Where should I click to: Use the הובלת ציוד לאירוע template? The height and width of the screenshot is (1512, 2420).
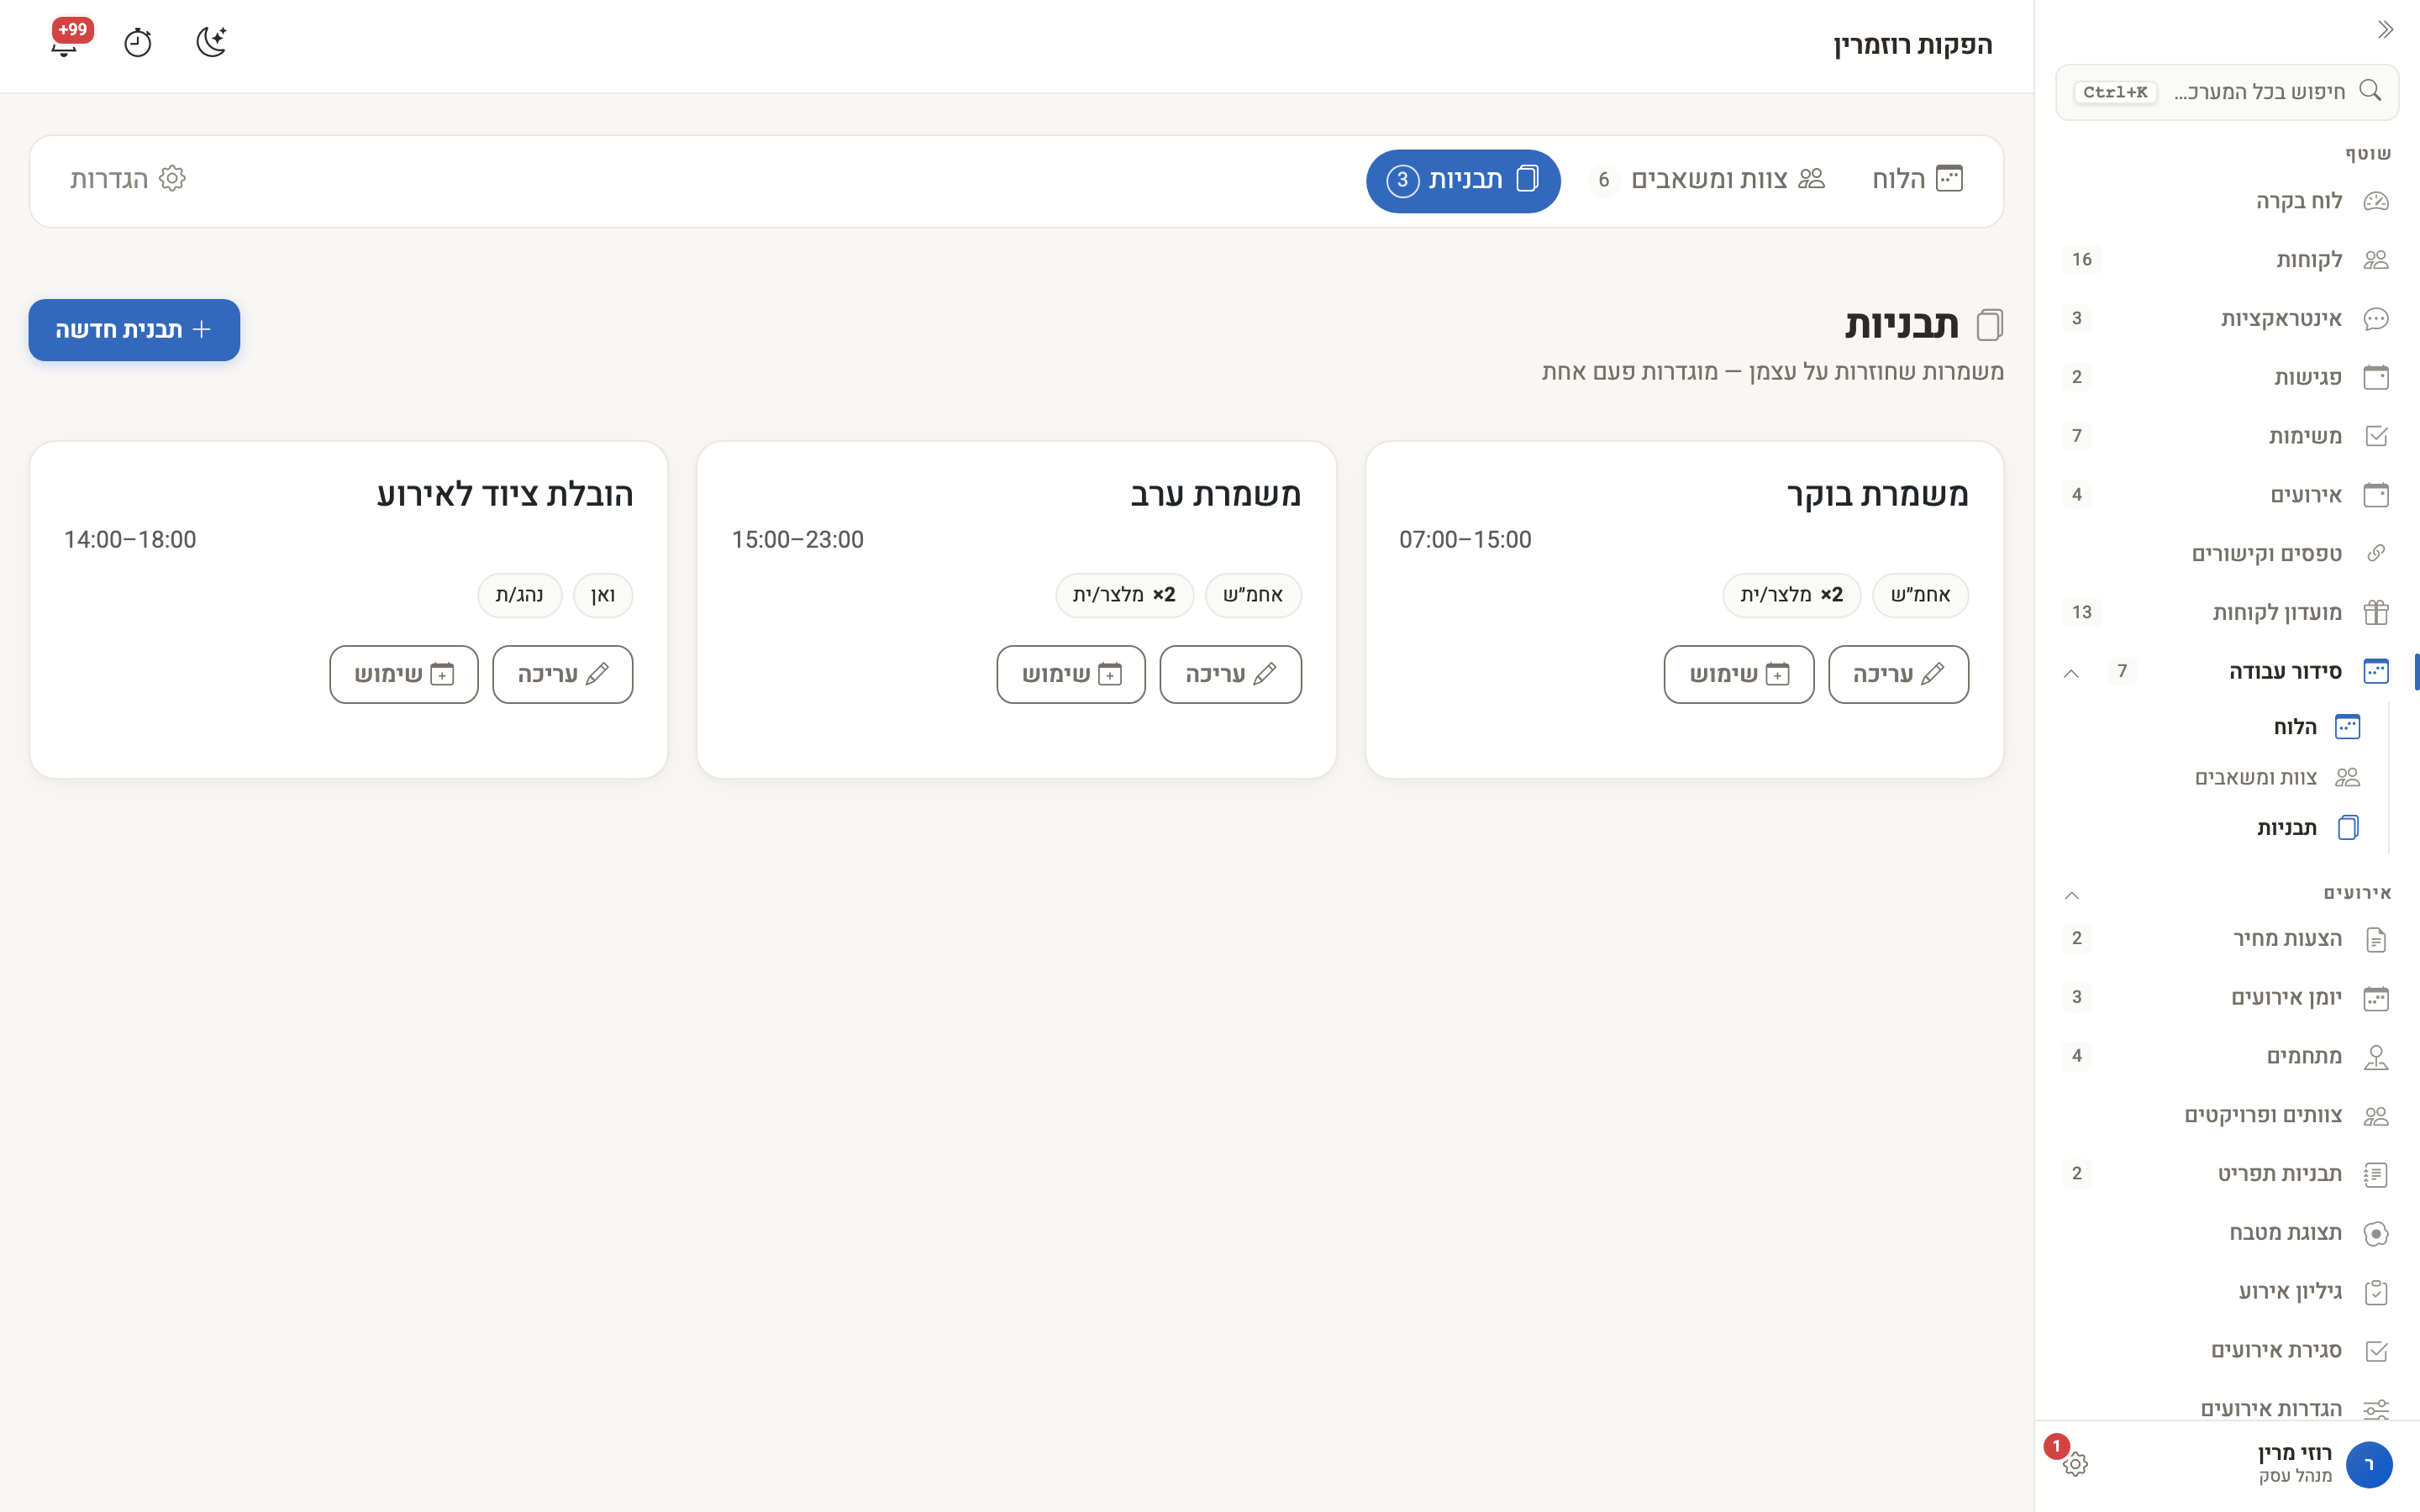tap(403, 675)
